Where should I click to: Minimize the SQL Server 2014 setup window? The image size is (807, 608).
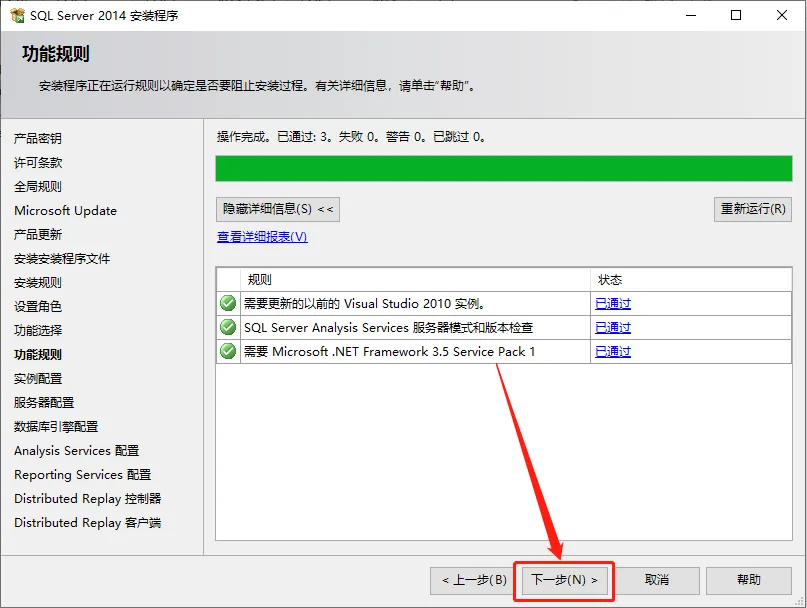point(691,15)
